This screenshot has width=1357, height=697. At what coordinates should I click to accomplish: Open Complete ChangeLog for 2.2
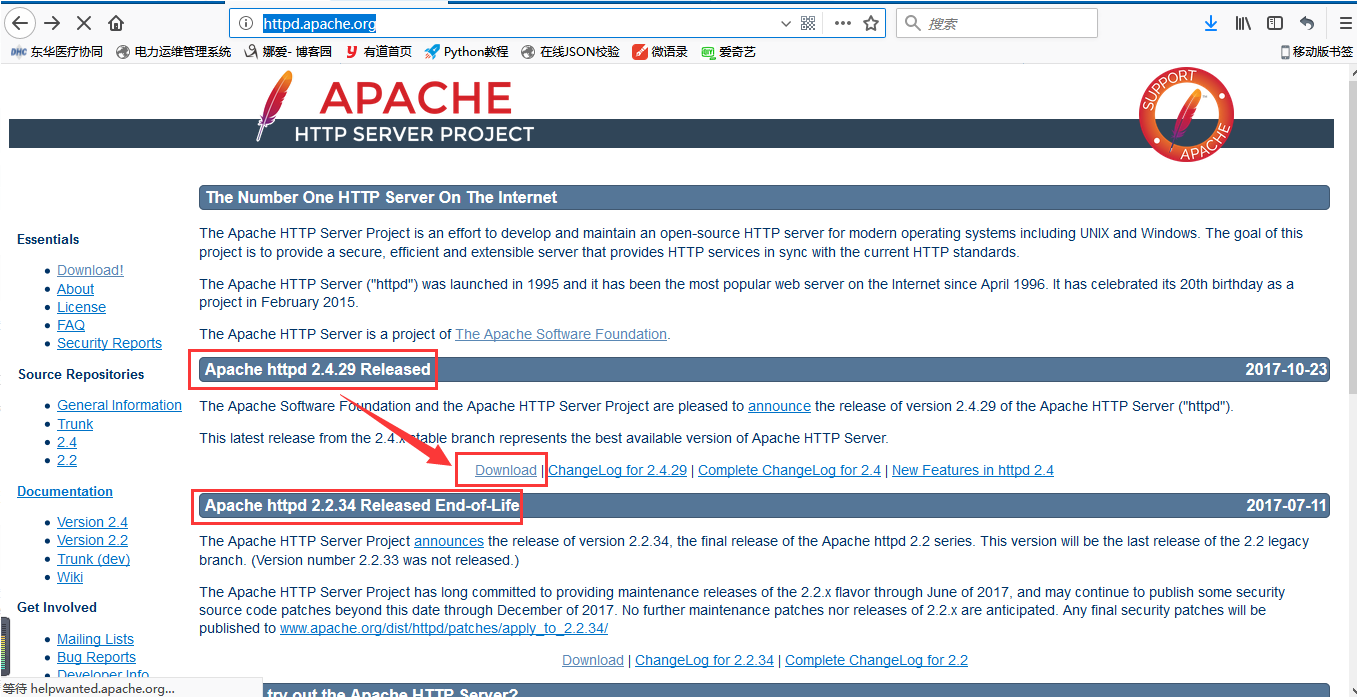876,660
